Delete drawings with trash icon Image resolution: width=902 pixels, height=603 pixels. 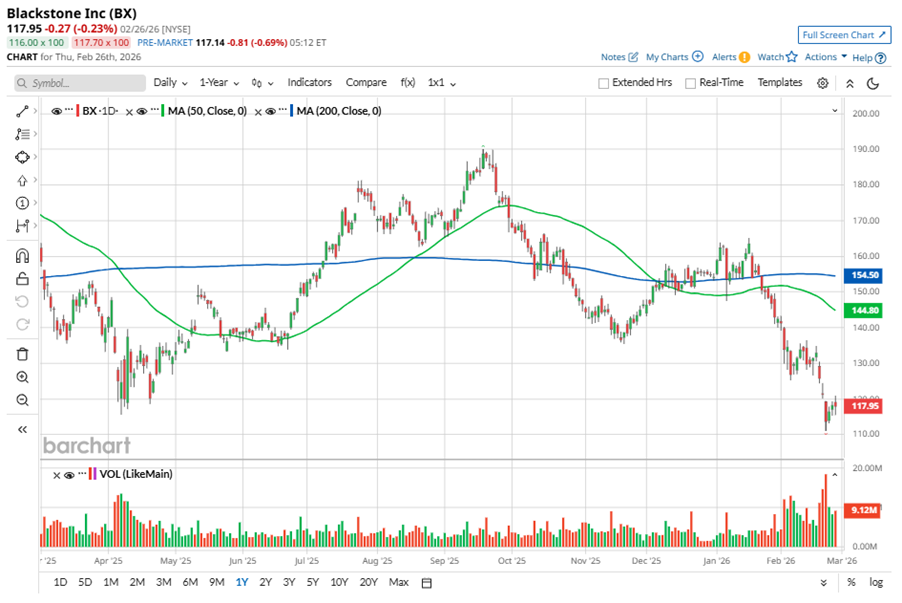click(22, 354)
